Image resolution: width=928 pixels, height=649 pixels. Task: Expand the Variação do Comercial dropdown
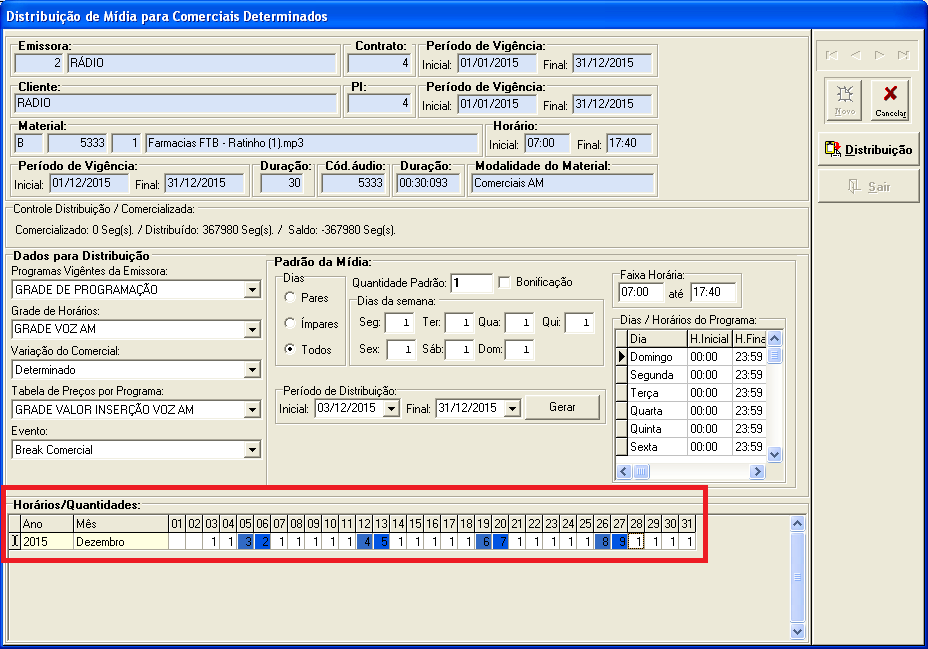(251, 370)
